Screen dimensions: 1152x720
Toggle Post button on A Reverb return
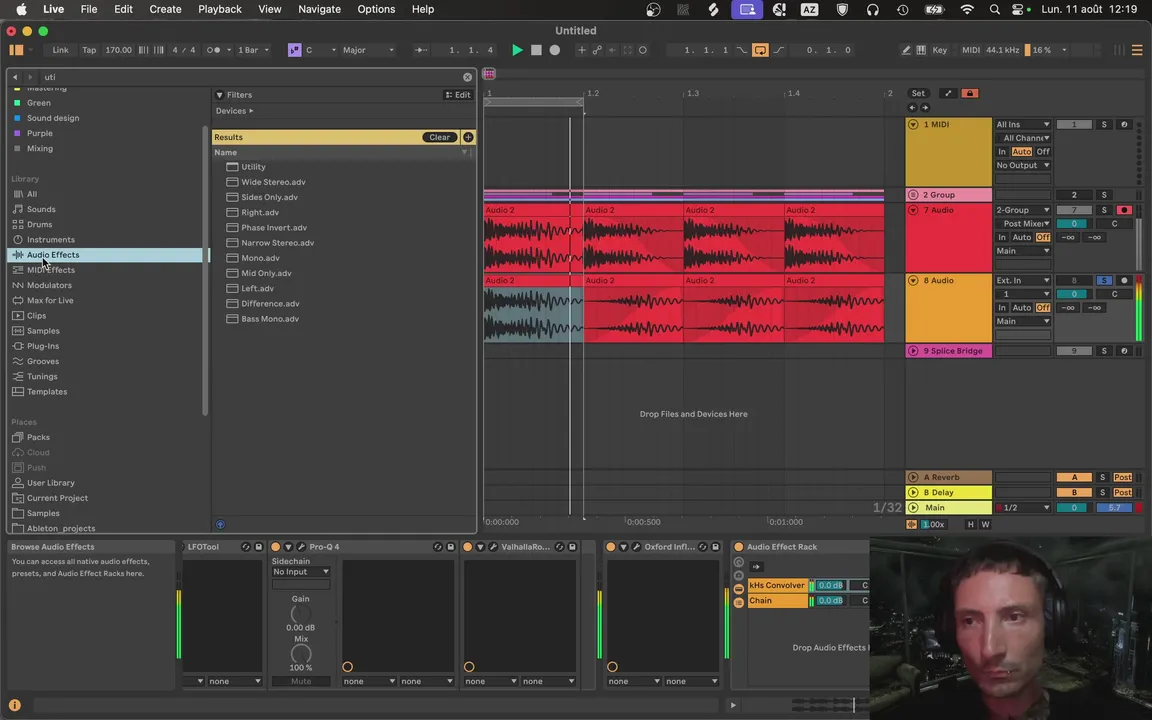[x=1123, y=478]
